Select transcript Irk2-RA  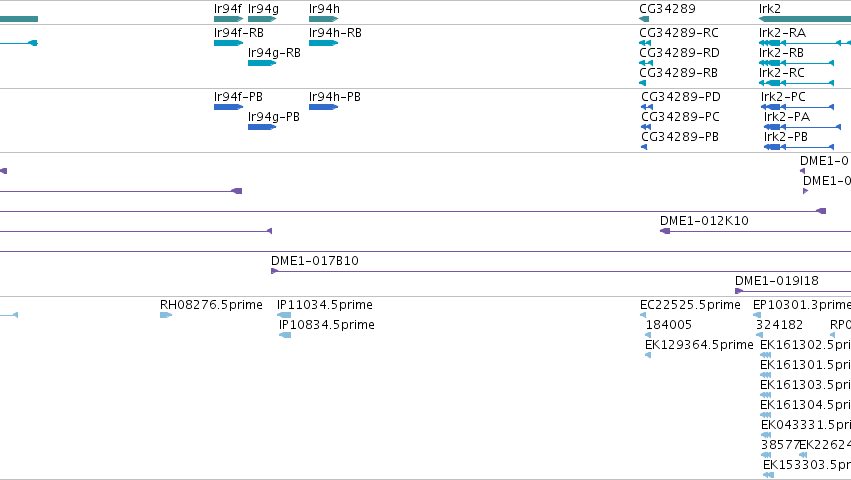pos(805,43)
